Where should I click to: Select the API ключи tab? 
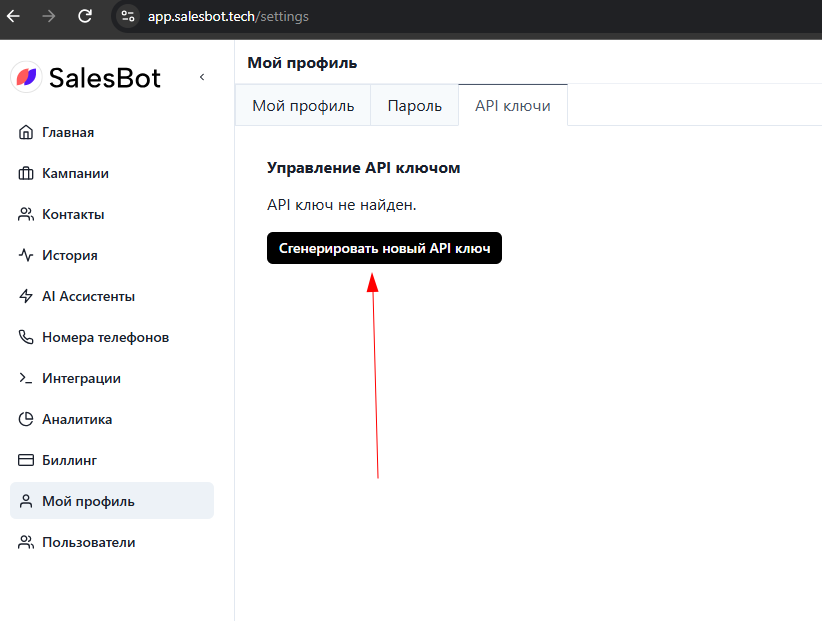513,105
